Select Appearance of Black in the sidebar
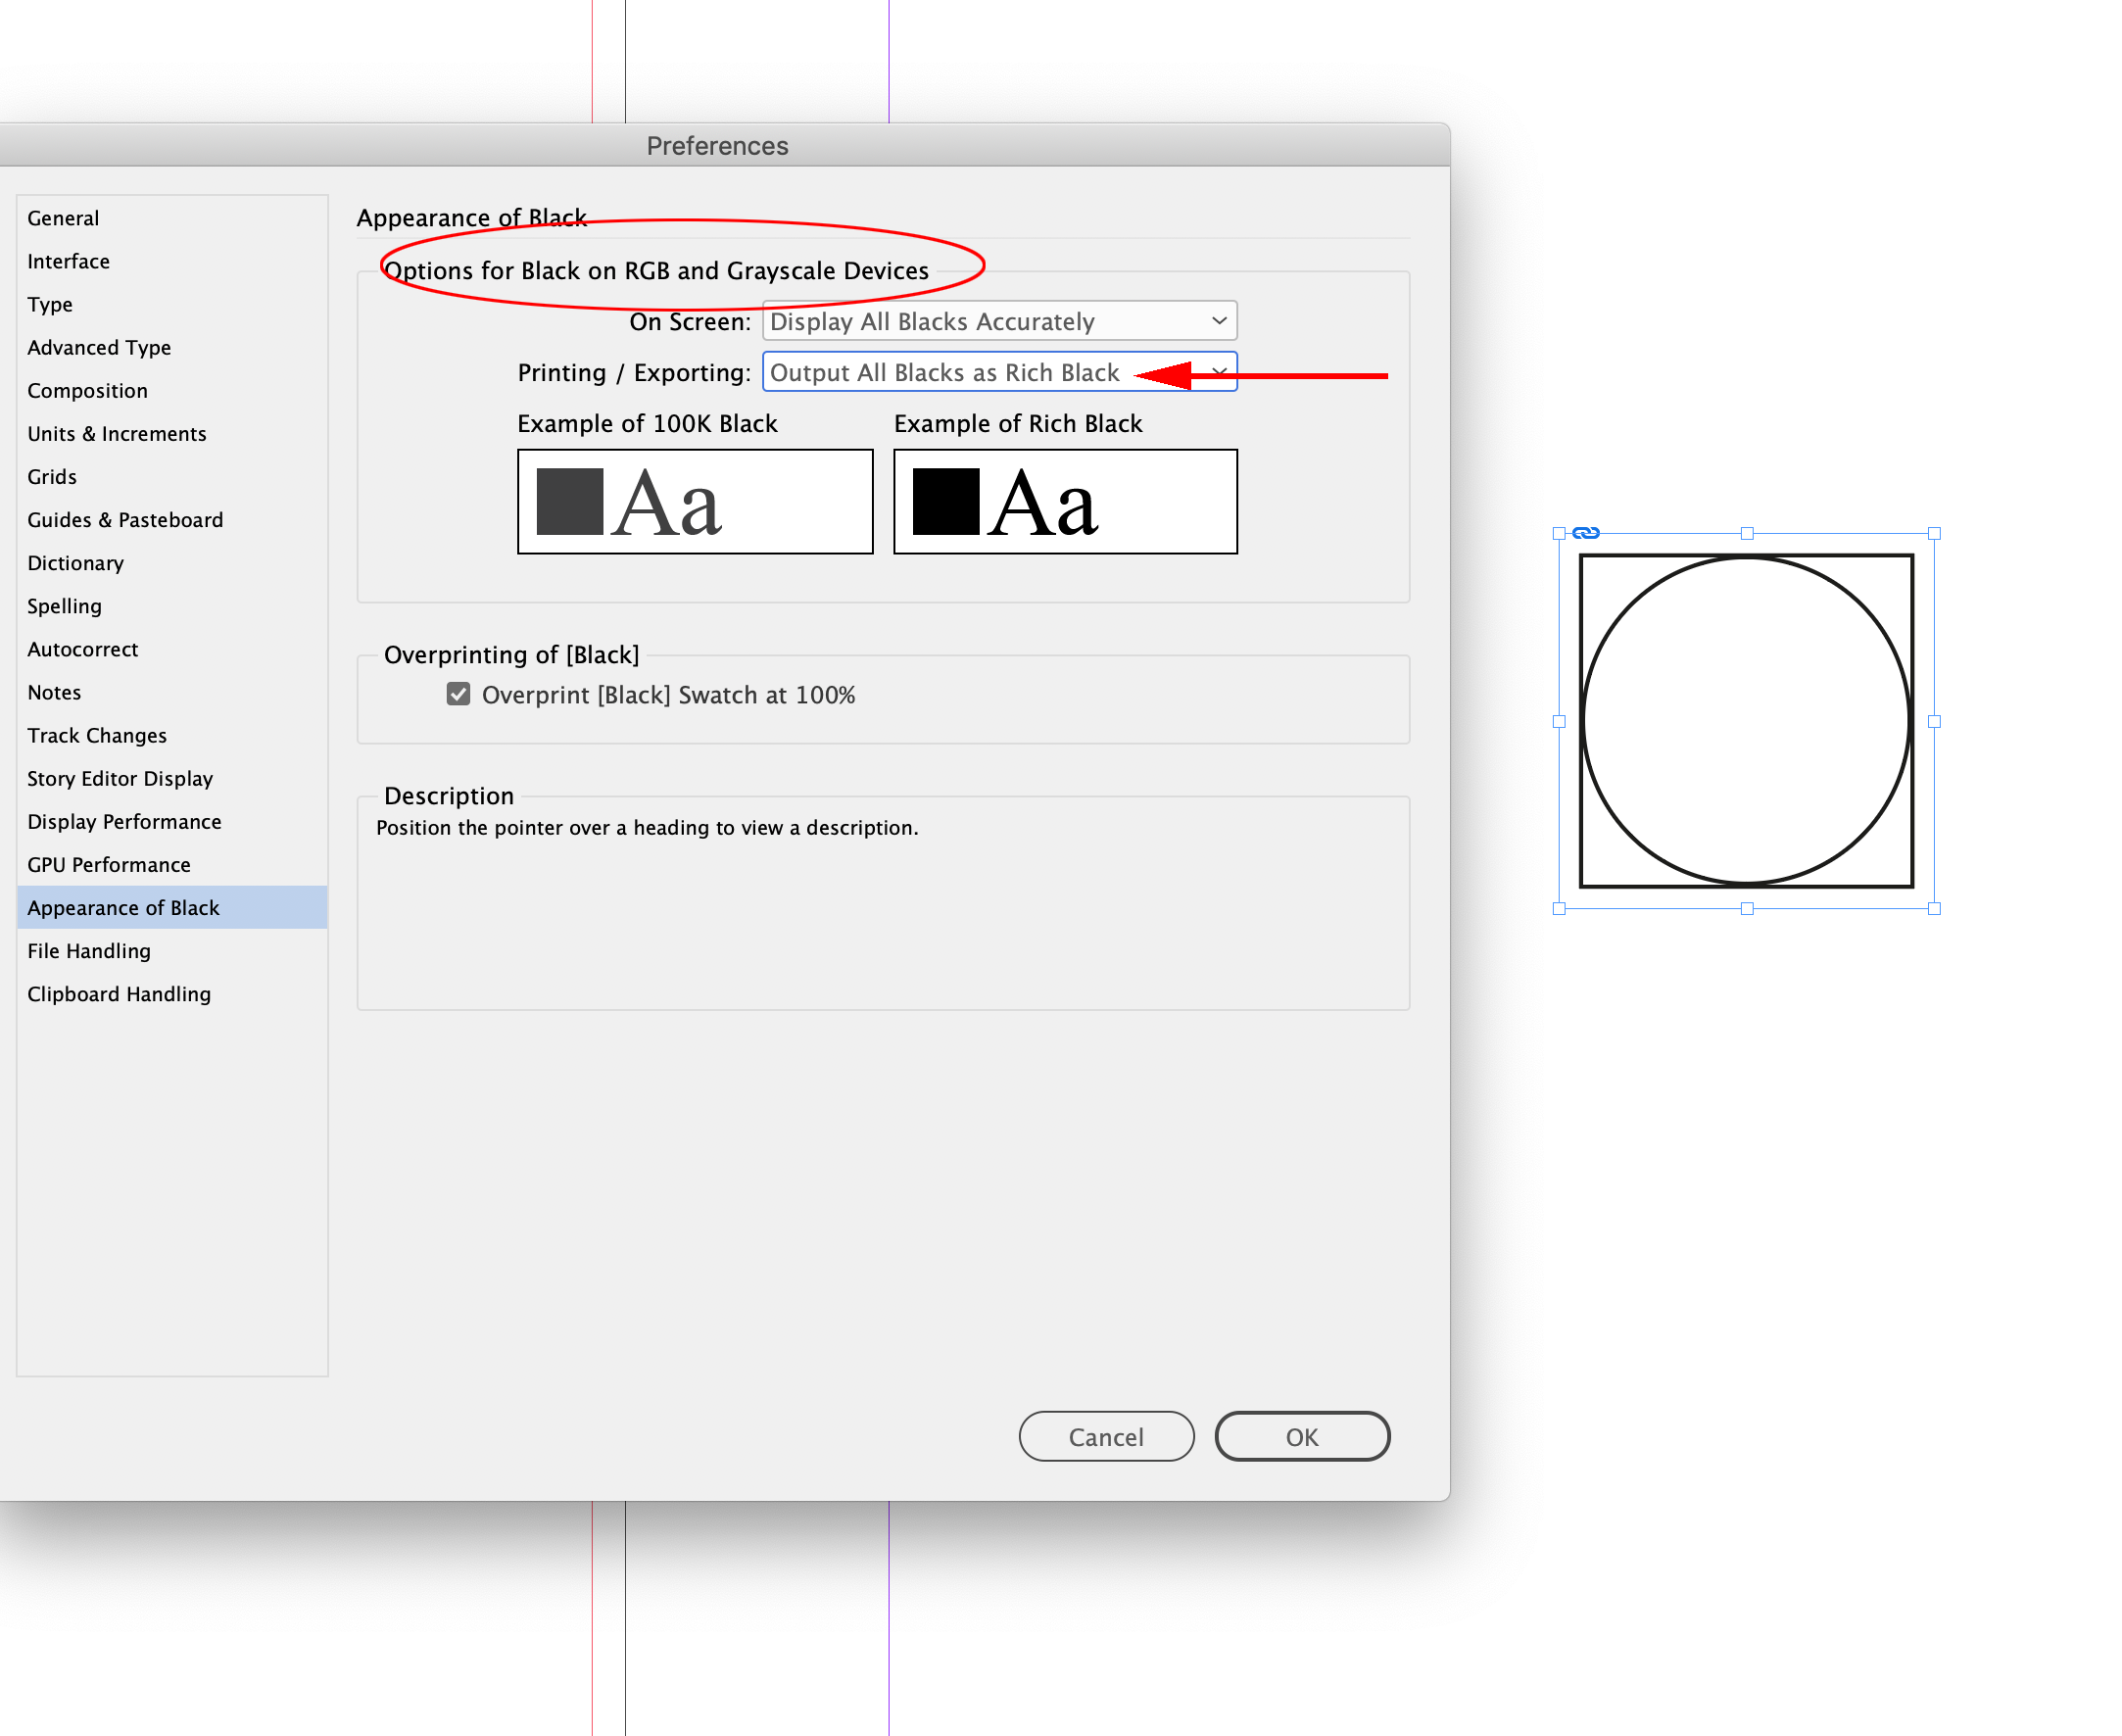The height and width of the screenshot is (1736, 2122). point(123,907)
